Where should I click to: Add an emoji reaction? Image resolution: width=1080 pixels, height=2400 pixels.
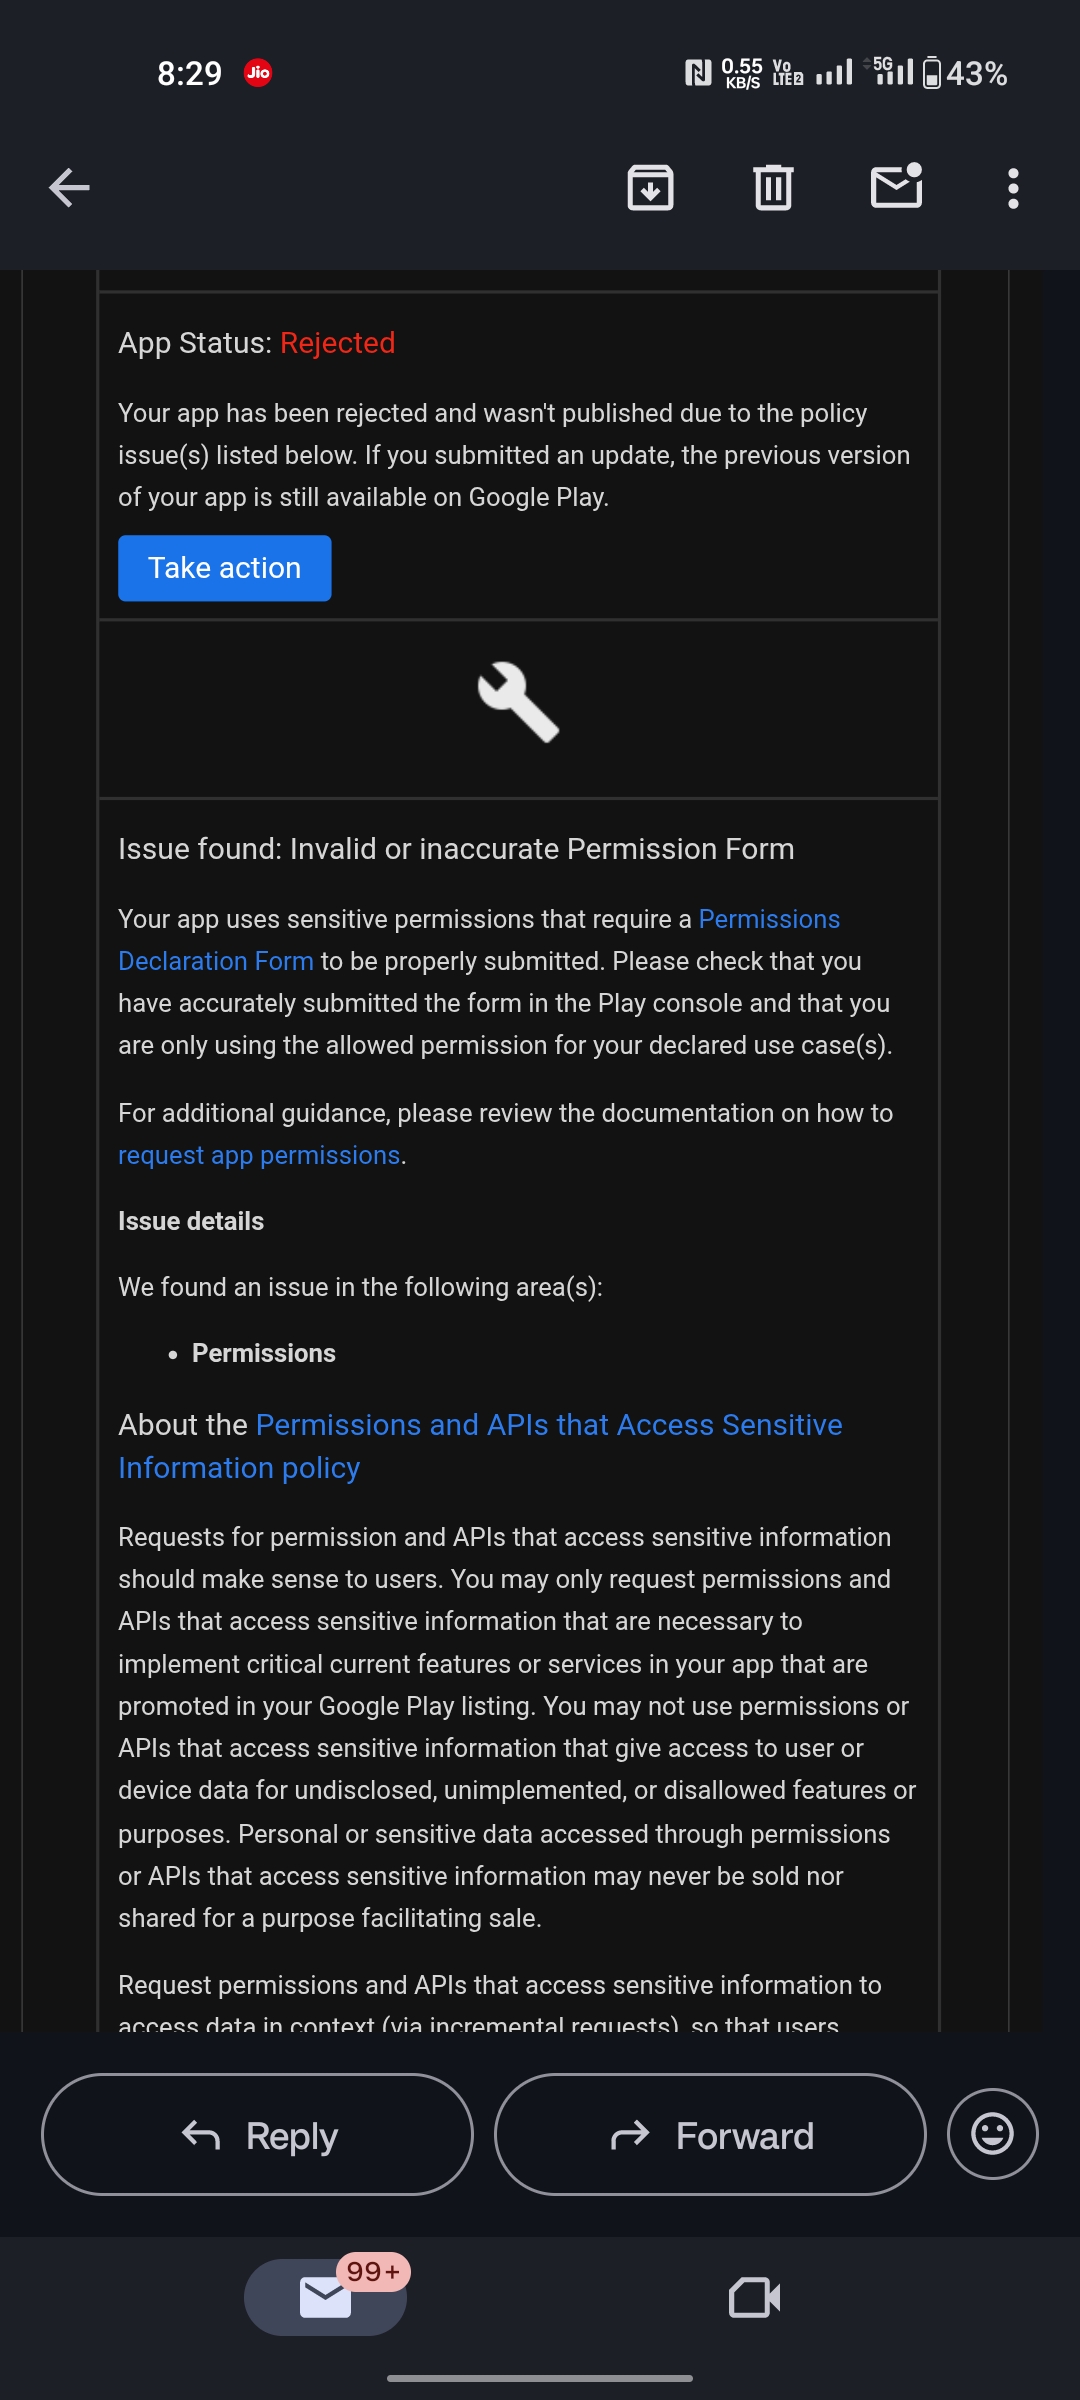[992, 2134]
